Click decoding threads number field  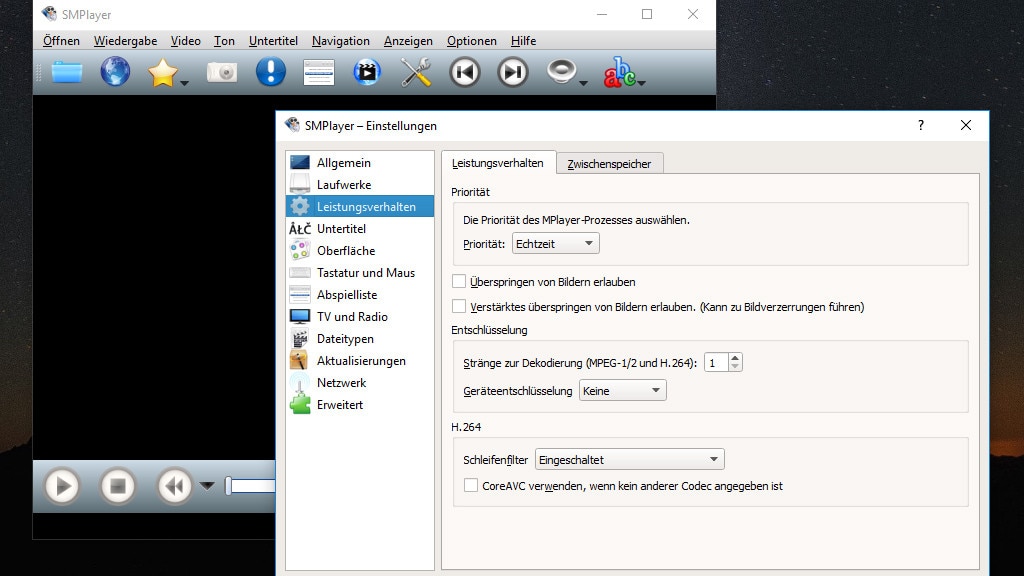coord(716,362)
